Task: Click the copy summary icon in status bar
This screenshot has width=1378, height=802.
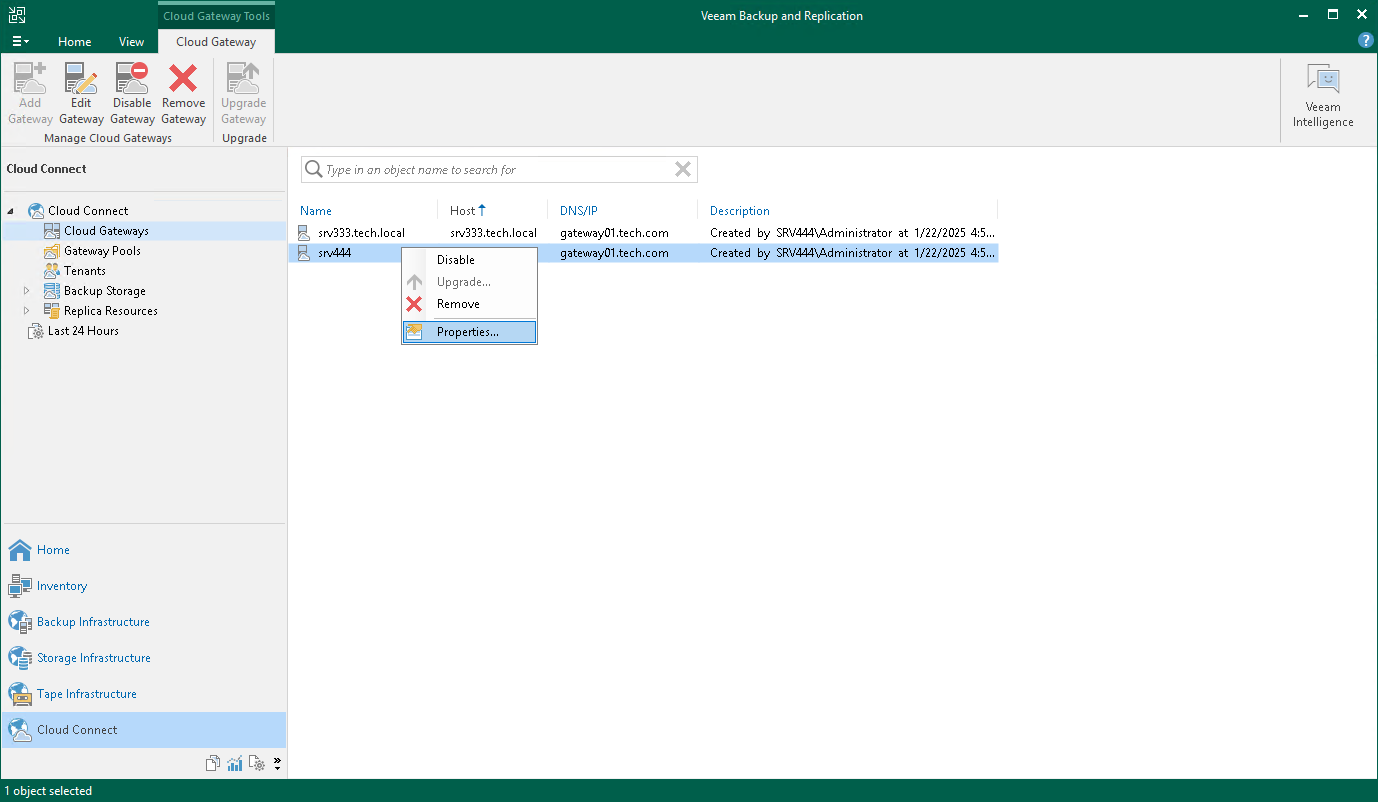Action: (213, 762)
